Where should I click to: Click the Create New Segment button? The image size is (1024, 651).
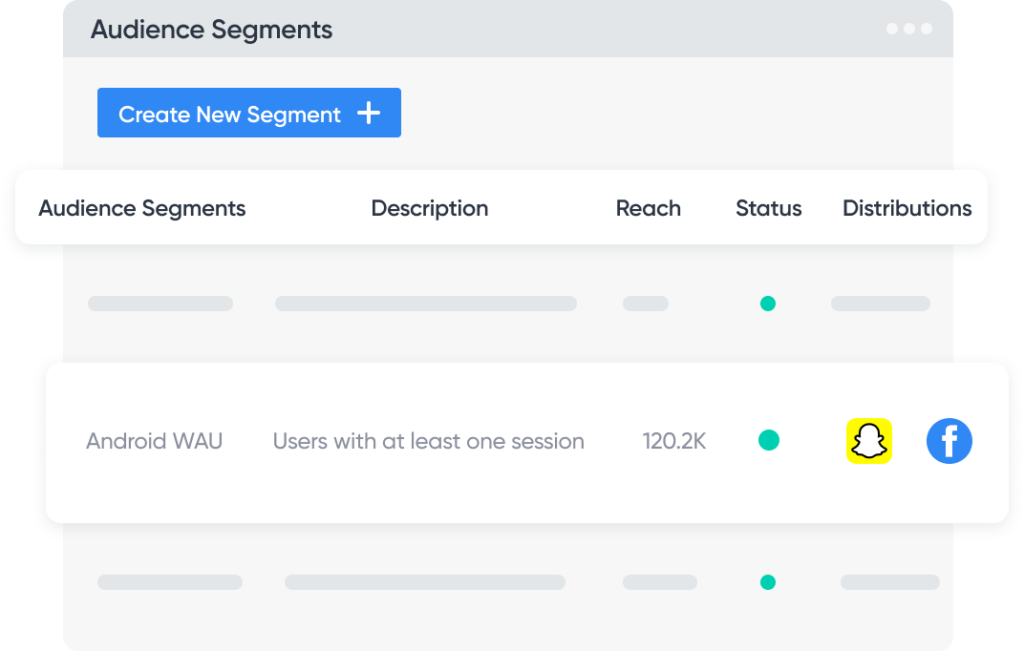pos(248,113)
